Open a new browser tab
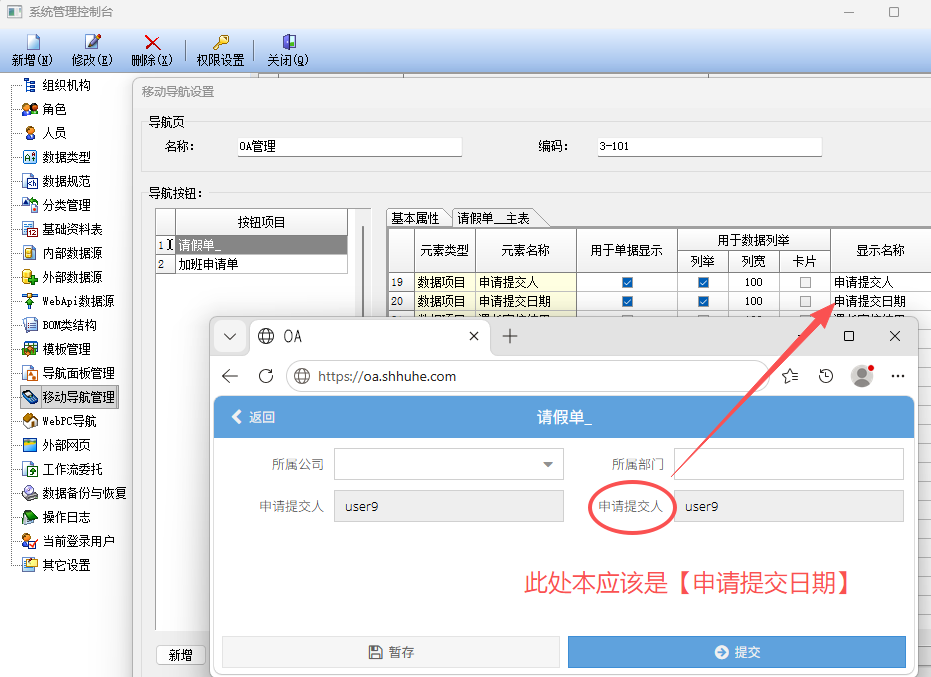Image resolution: width=931 pixels, height=677 pixels. click(509, 336)
